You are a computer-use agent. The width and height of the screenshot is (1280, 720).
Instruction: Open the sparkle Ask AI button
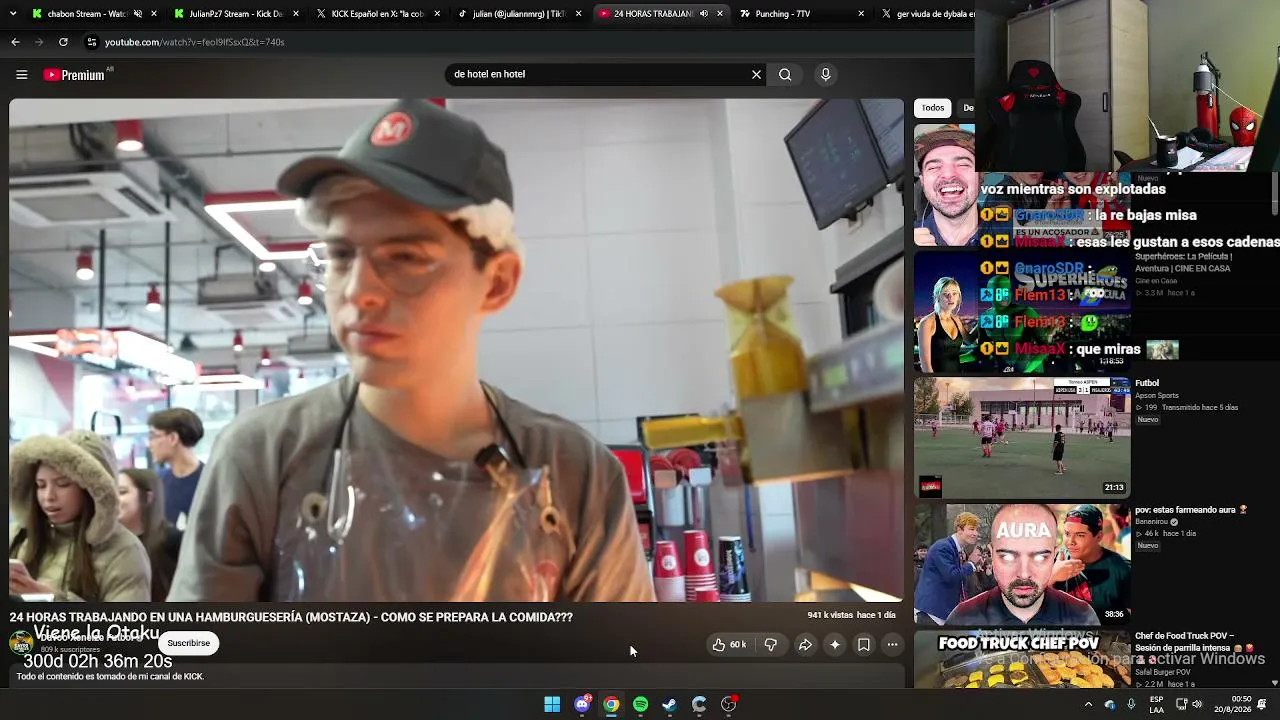click(x=835, y=645)
